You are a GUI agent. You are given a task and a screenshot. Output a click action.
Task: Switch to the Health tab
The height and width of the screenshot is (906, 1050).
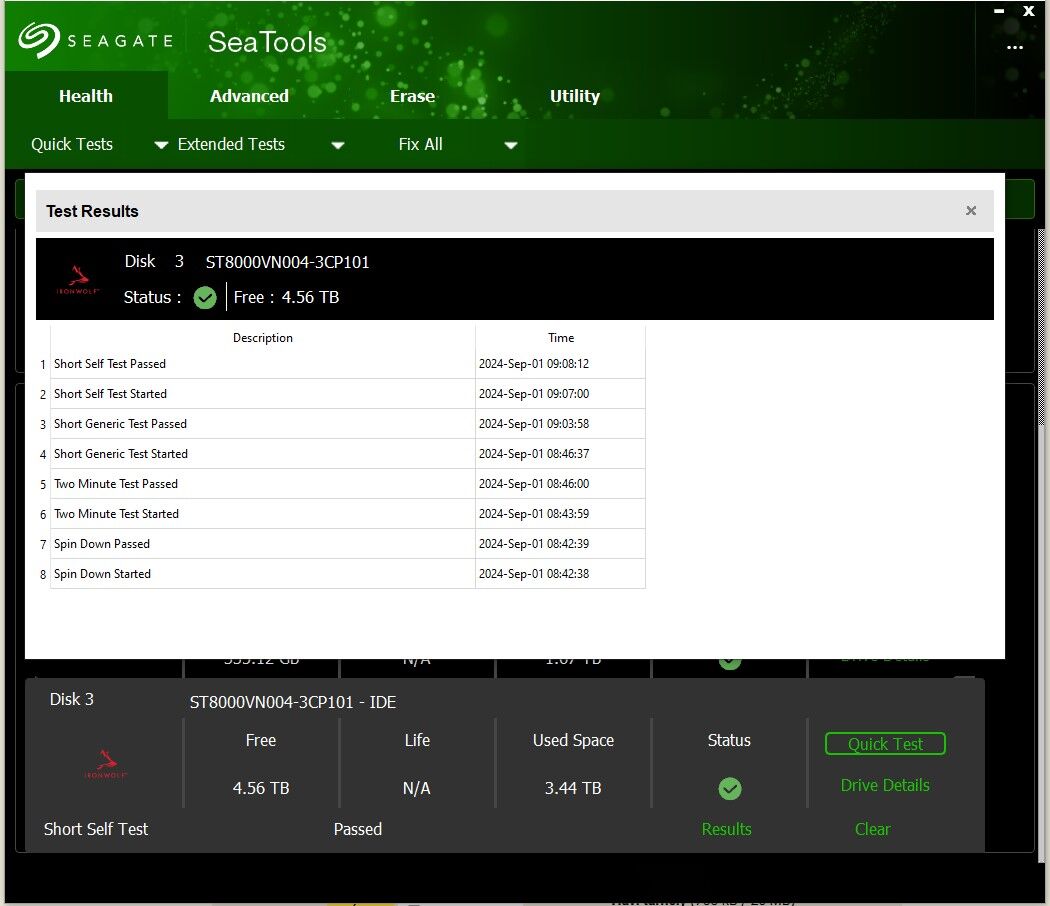pos(86,96)
